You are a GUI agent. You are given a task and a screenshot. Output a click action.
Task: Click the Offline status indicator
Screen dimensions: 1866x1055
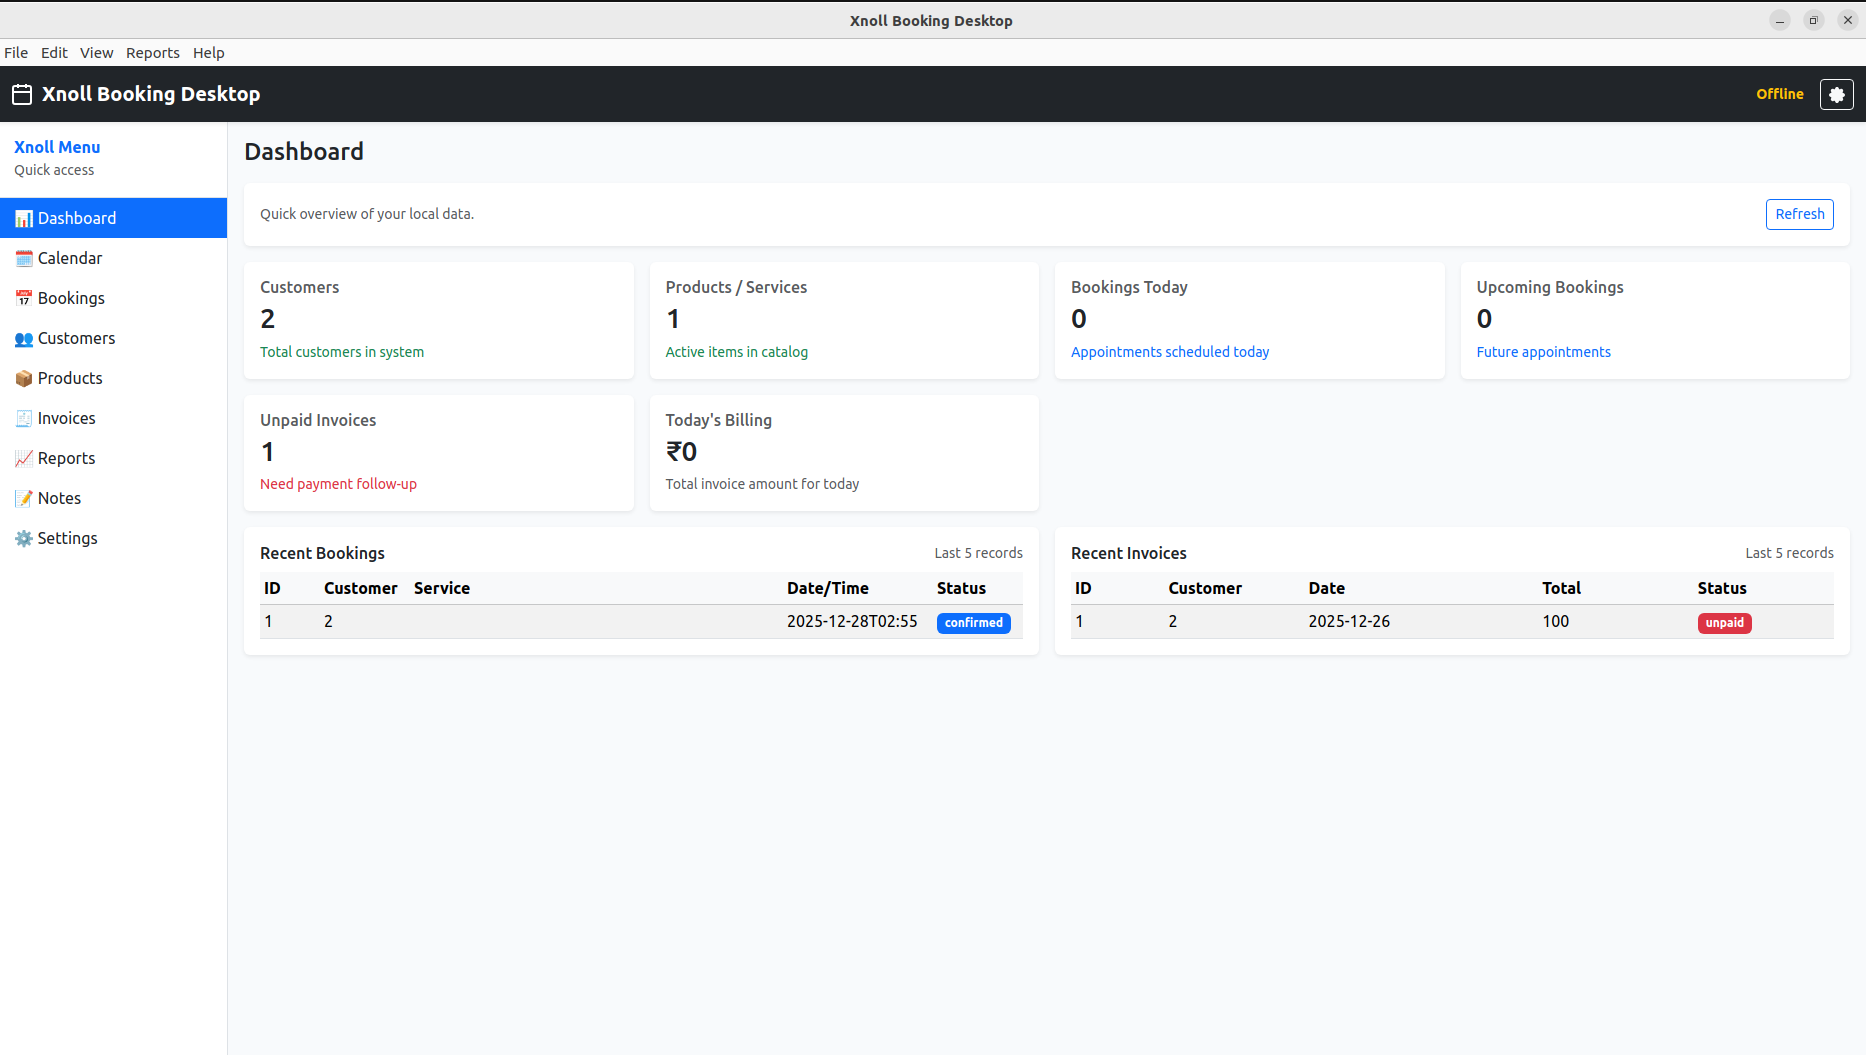pos(1780,94)
